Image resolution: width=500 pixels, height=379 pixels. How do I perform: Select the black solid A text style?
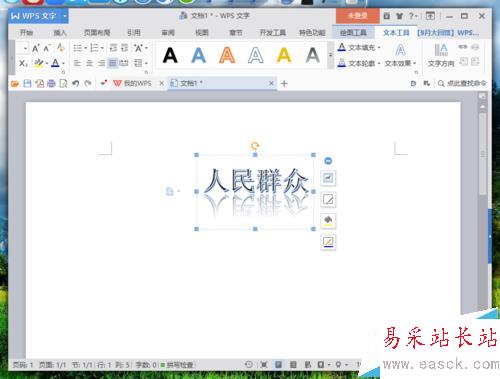click(170, 55)
